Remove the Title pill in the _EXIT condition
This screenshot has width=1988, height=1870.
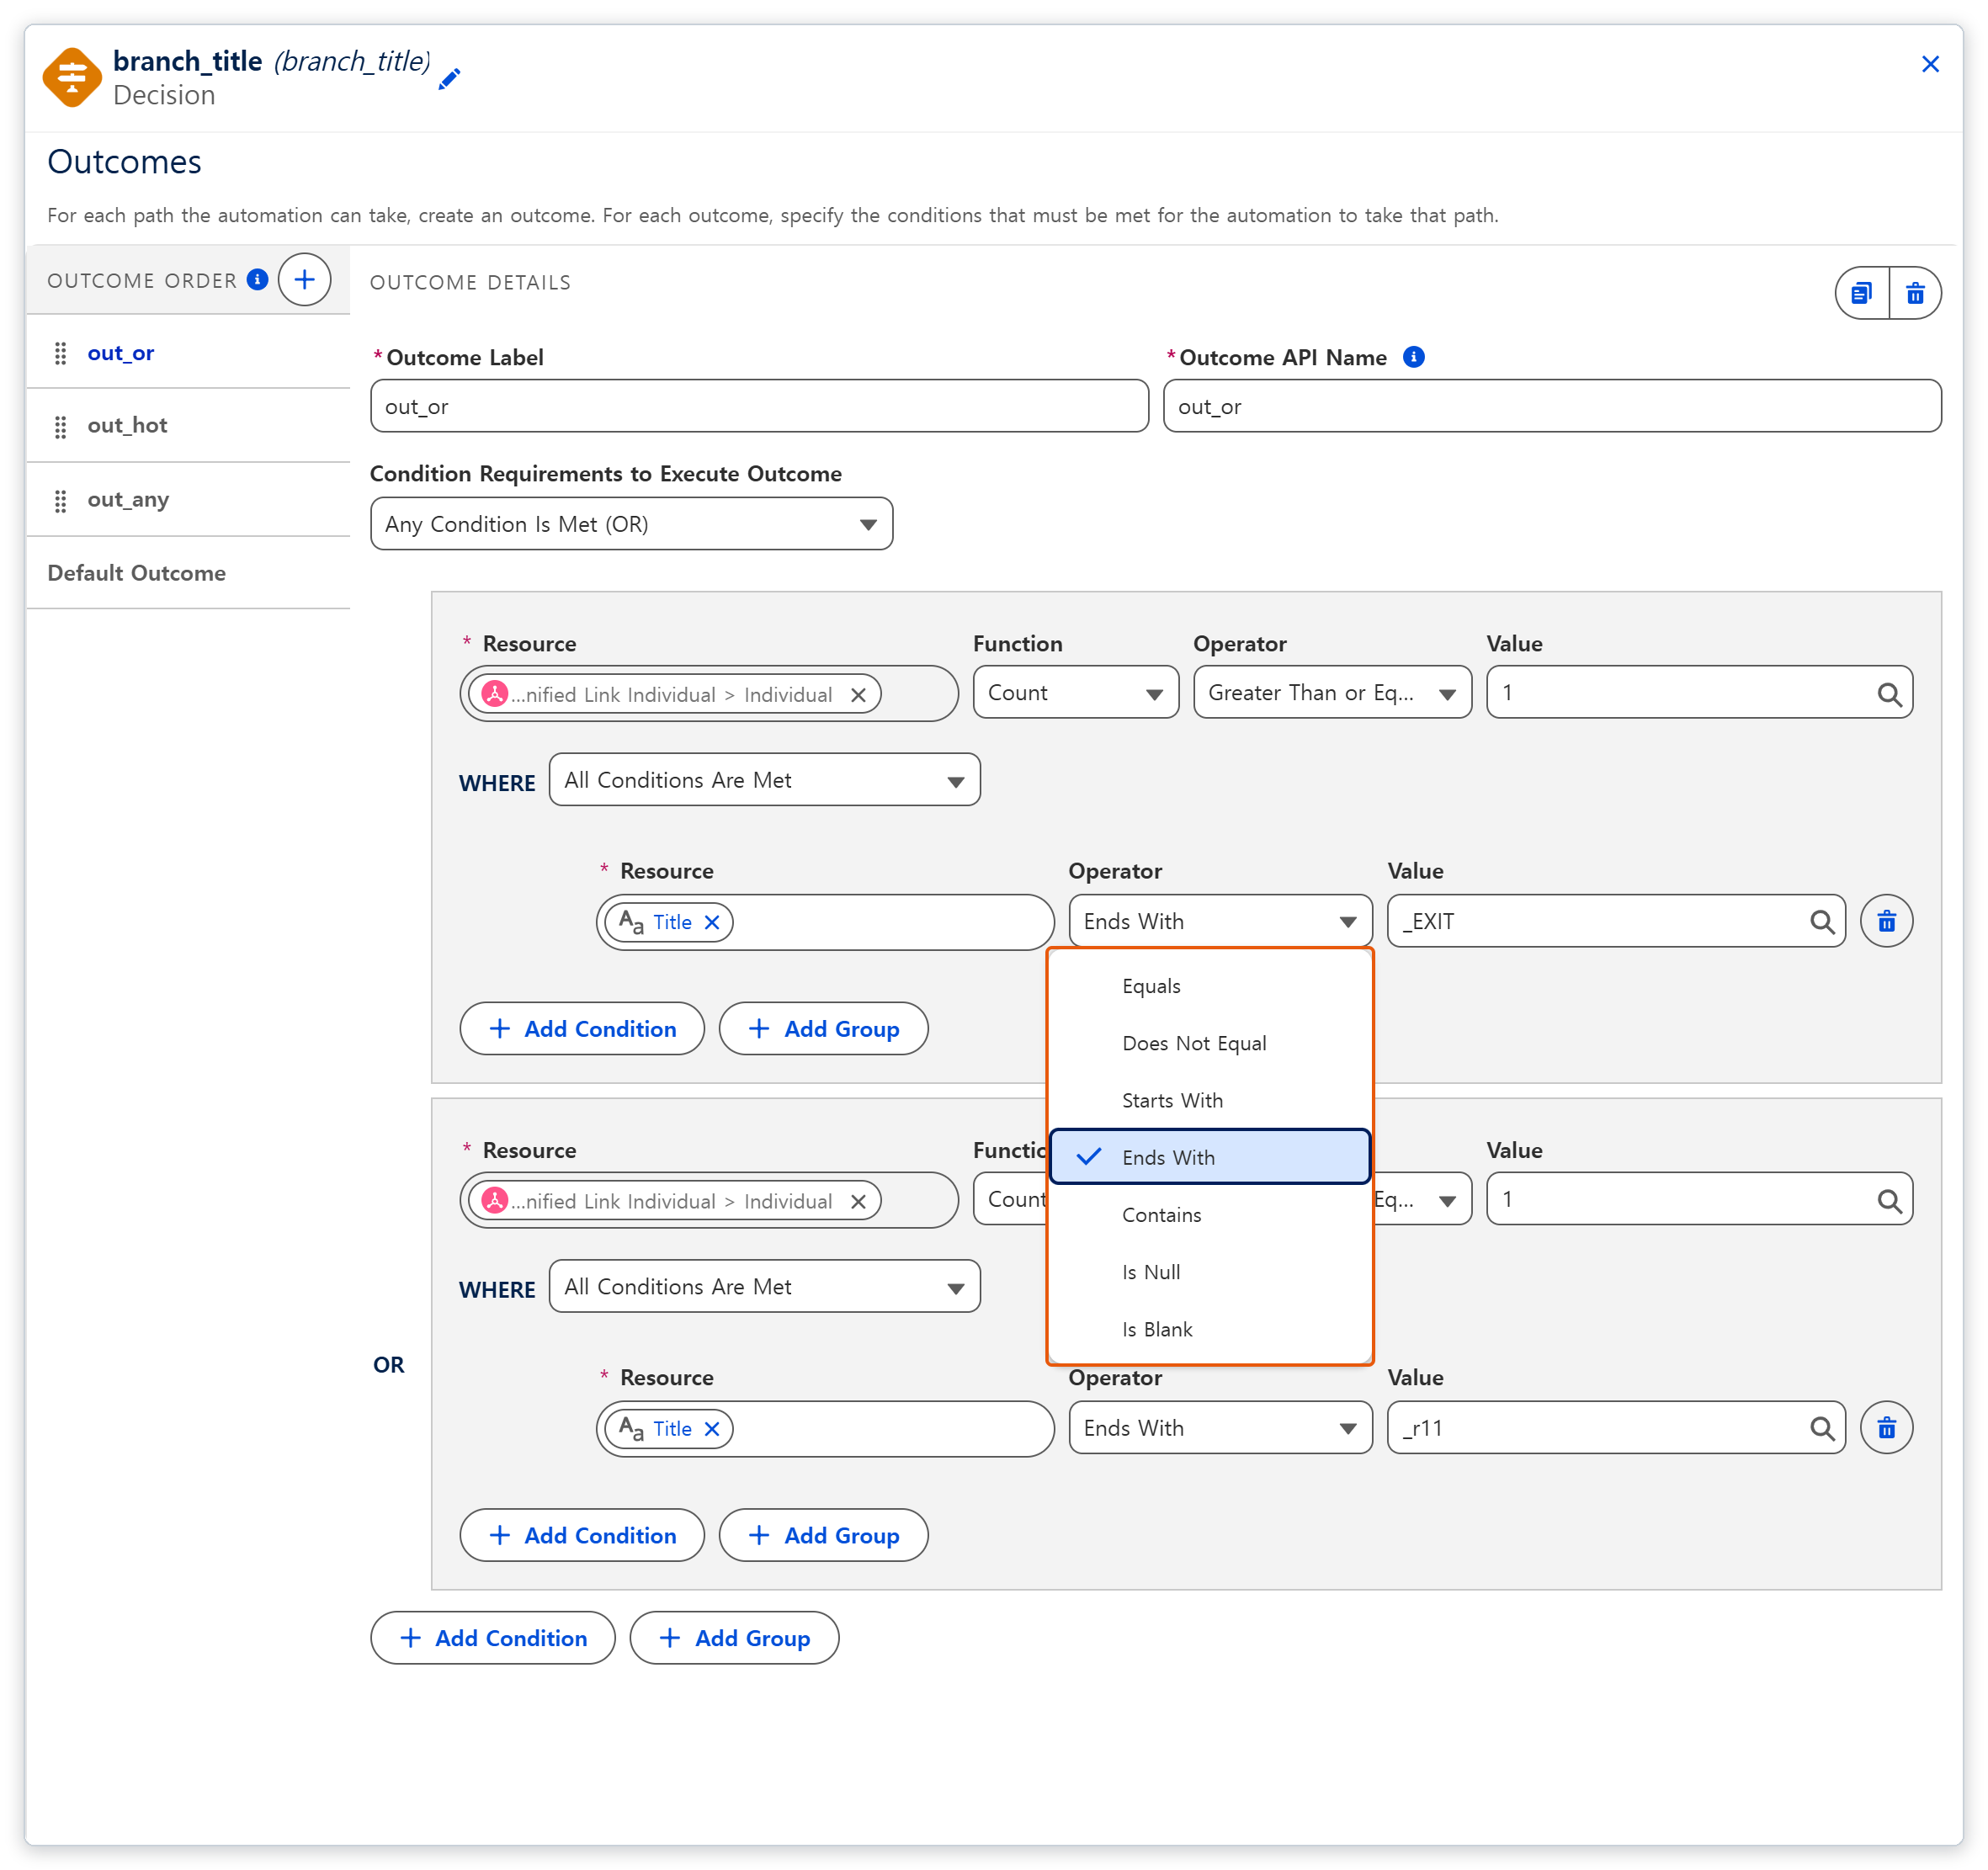tap(712, 922)
